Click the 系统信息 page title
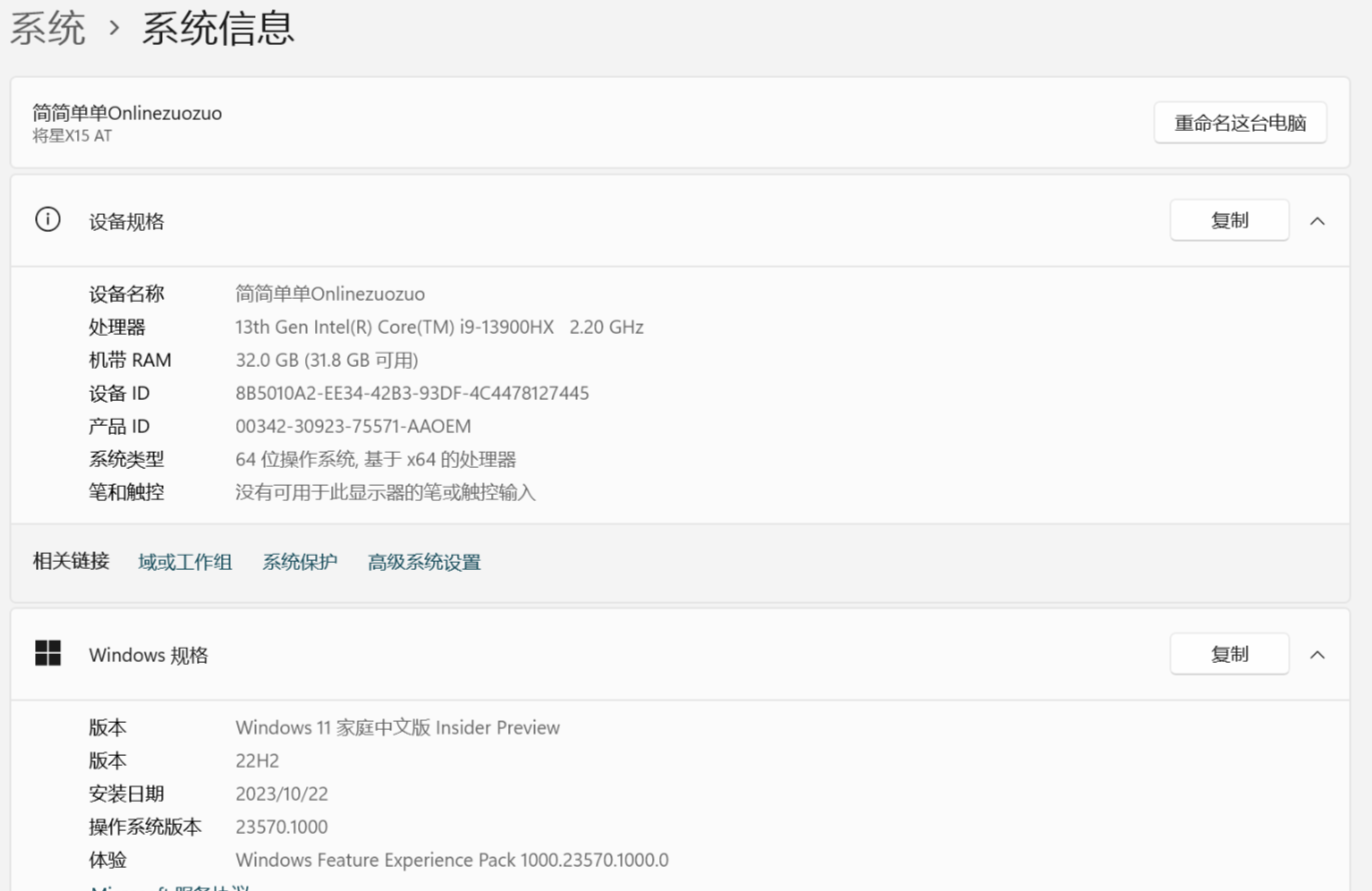Image resolution: width=1372 pixels, height=891 pixels. (x=218, y=28)
